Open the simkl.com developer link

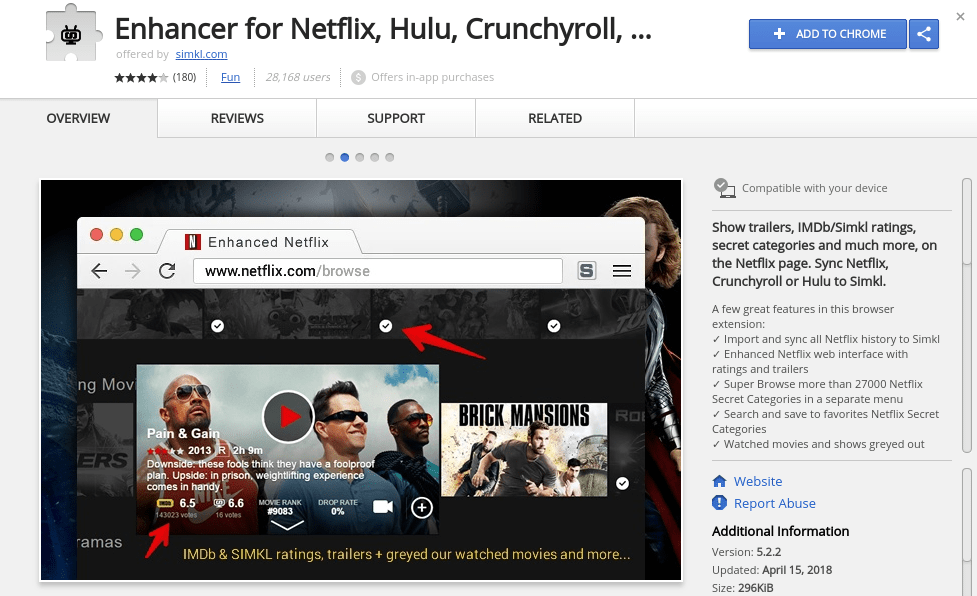point(200,54)
